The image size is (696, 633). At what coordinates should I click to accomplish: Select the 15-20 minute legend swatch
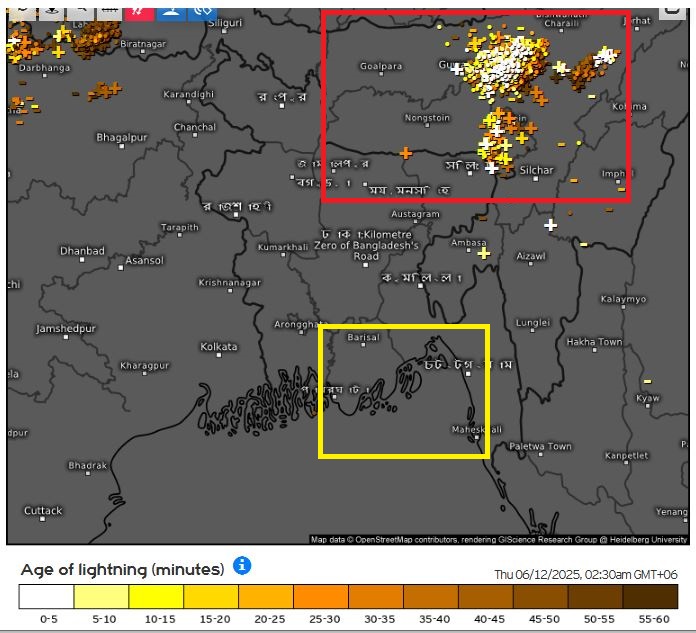coord(211,596)
